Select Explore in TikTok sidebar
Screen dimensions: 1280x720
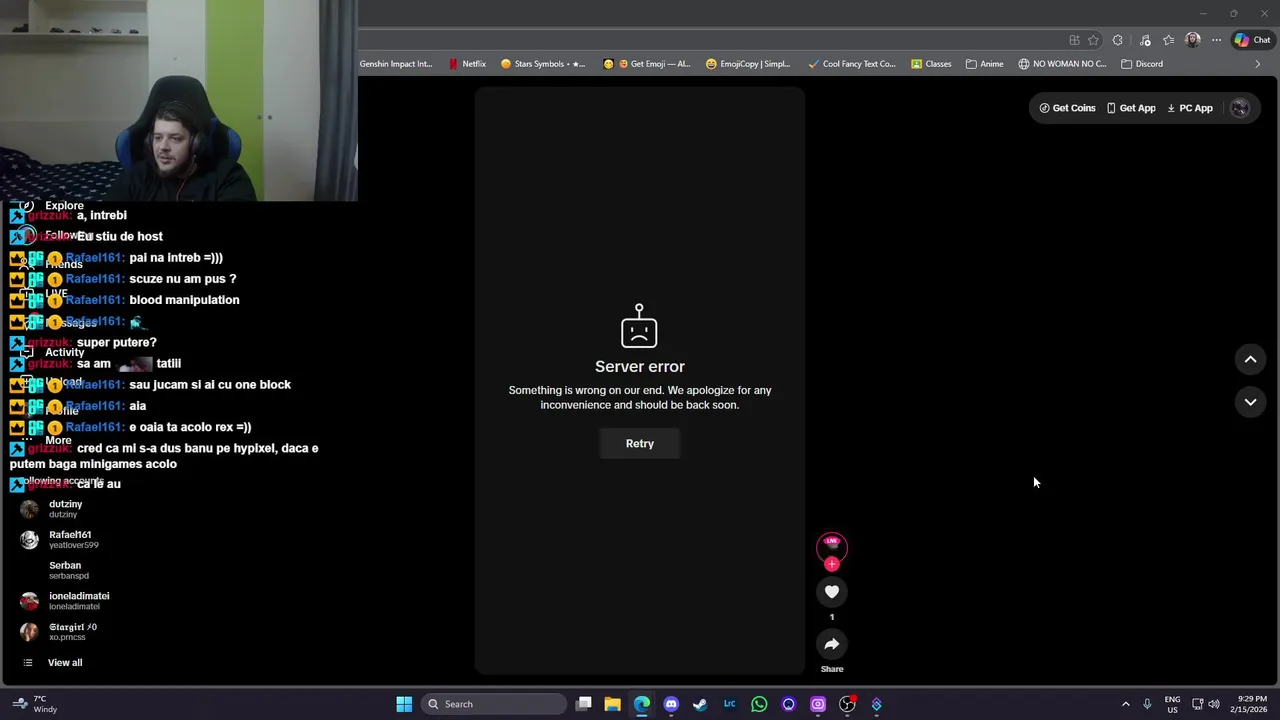(64, 206)
